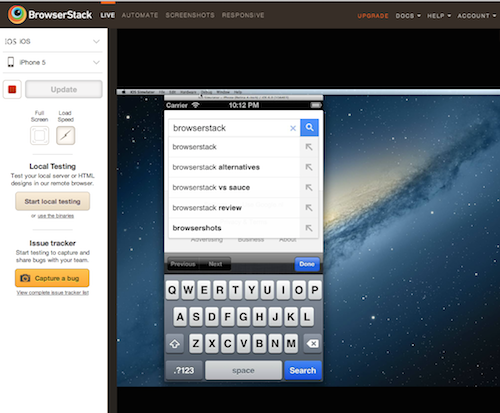Clear the search field with the X icon
The height and width of the screenshot is (413, 500).
point(293,128)
